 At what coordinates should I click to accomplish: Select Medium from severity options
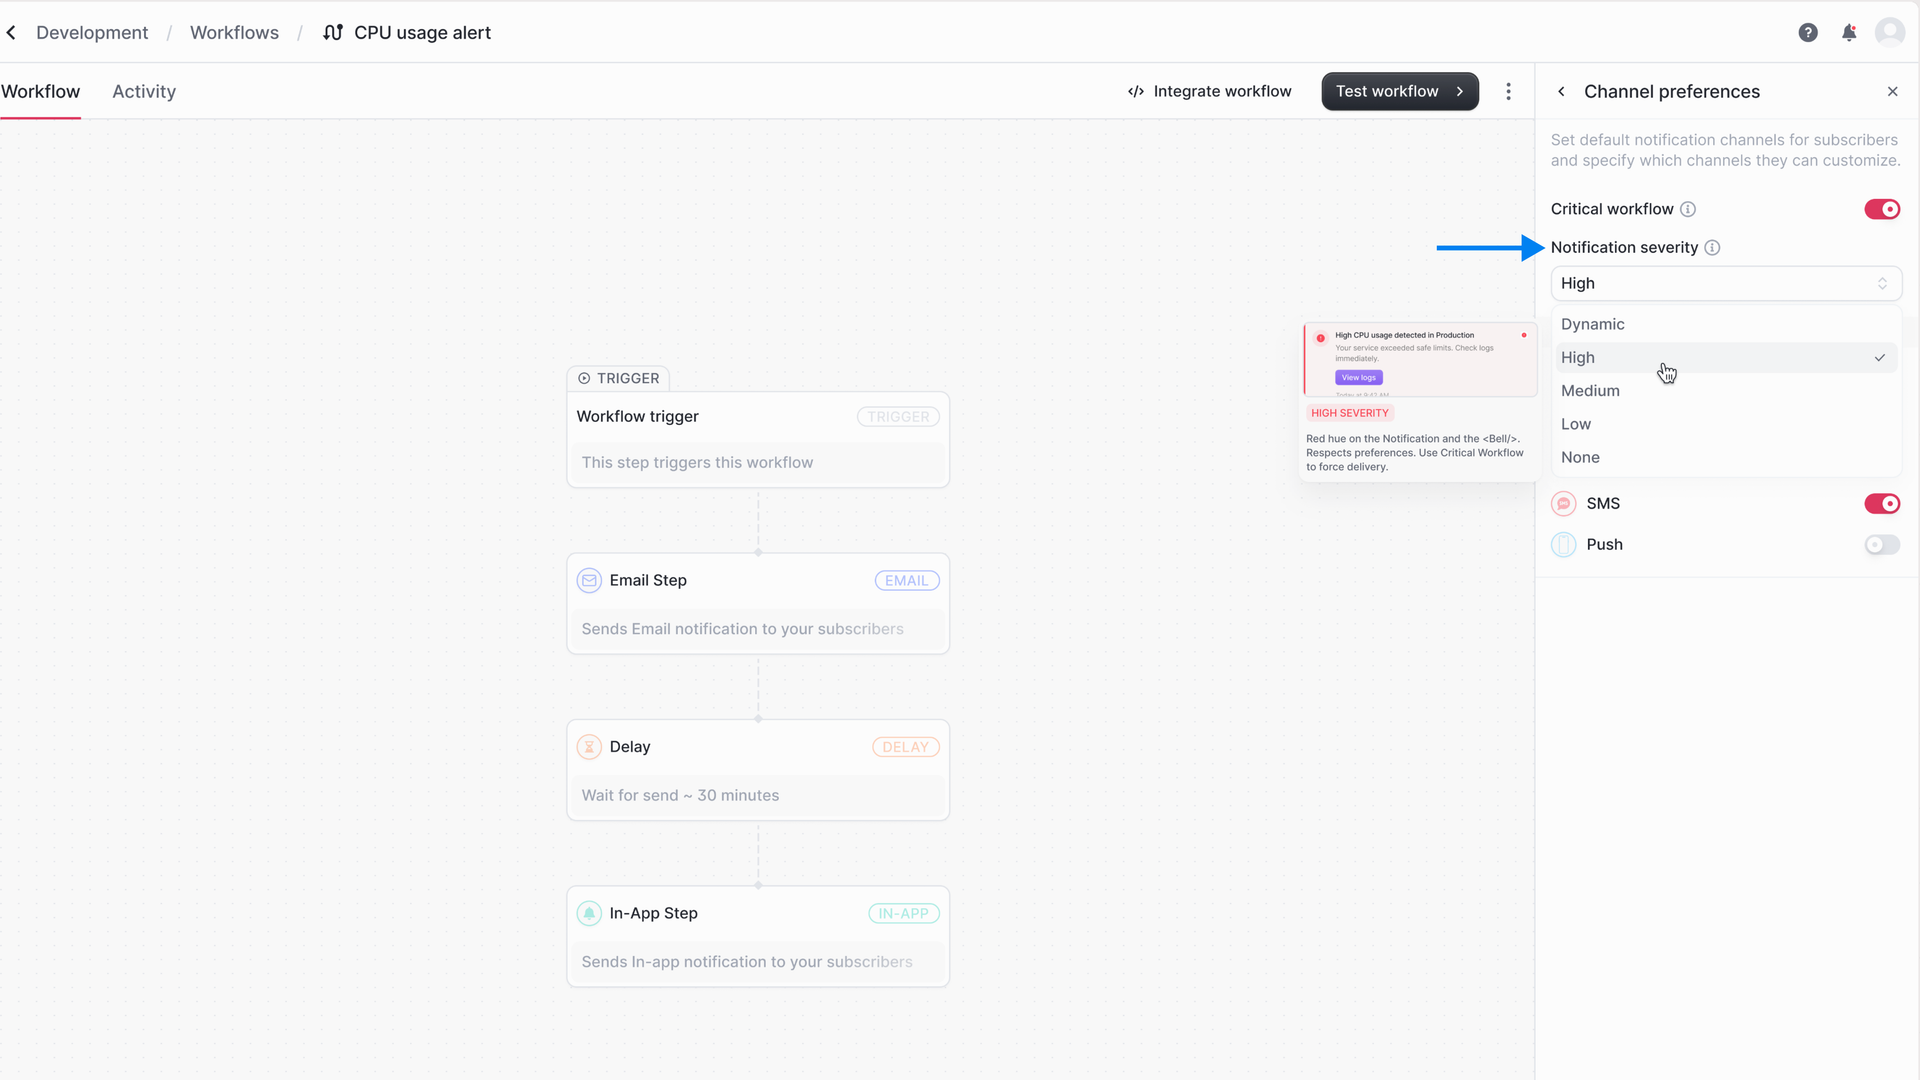[1590, 390]
